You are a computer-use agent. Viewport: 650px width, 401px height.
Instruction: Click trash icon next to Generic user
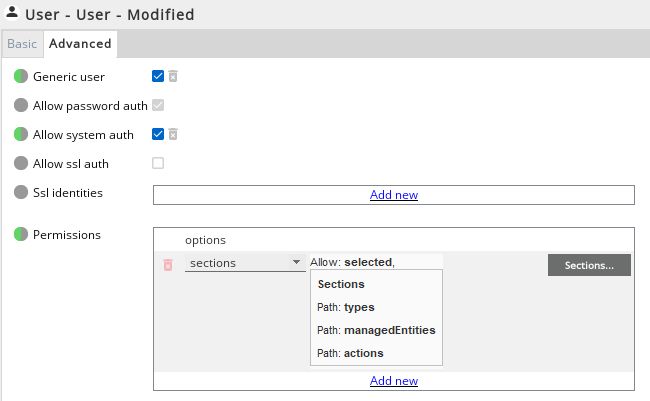click(x=173, y=76)
